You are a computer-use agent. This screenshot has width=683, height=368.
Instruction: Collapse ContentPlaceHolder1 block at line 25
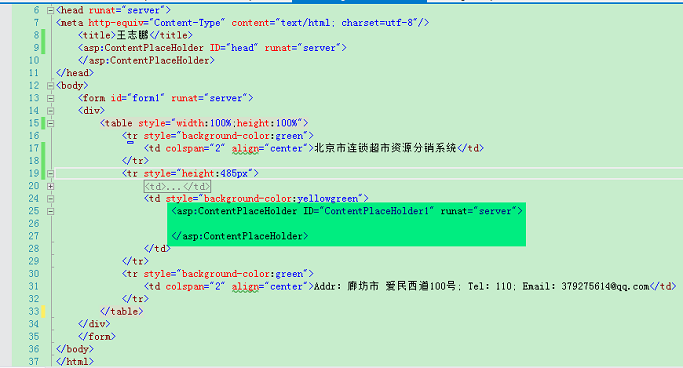pos(50,212)
